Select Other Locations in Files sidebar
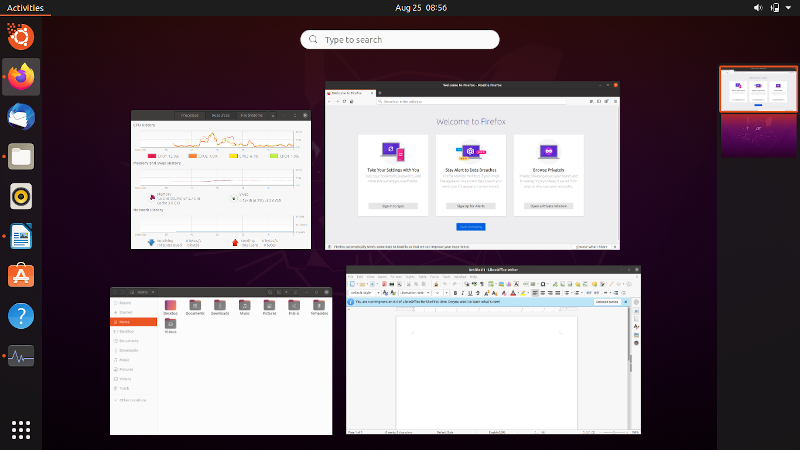This screenshot has width=800, height=450. coord(134,400)
